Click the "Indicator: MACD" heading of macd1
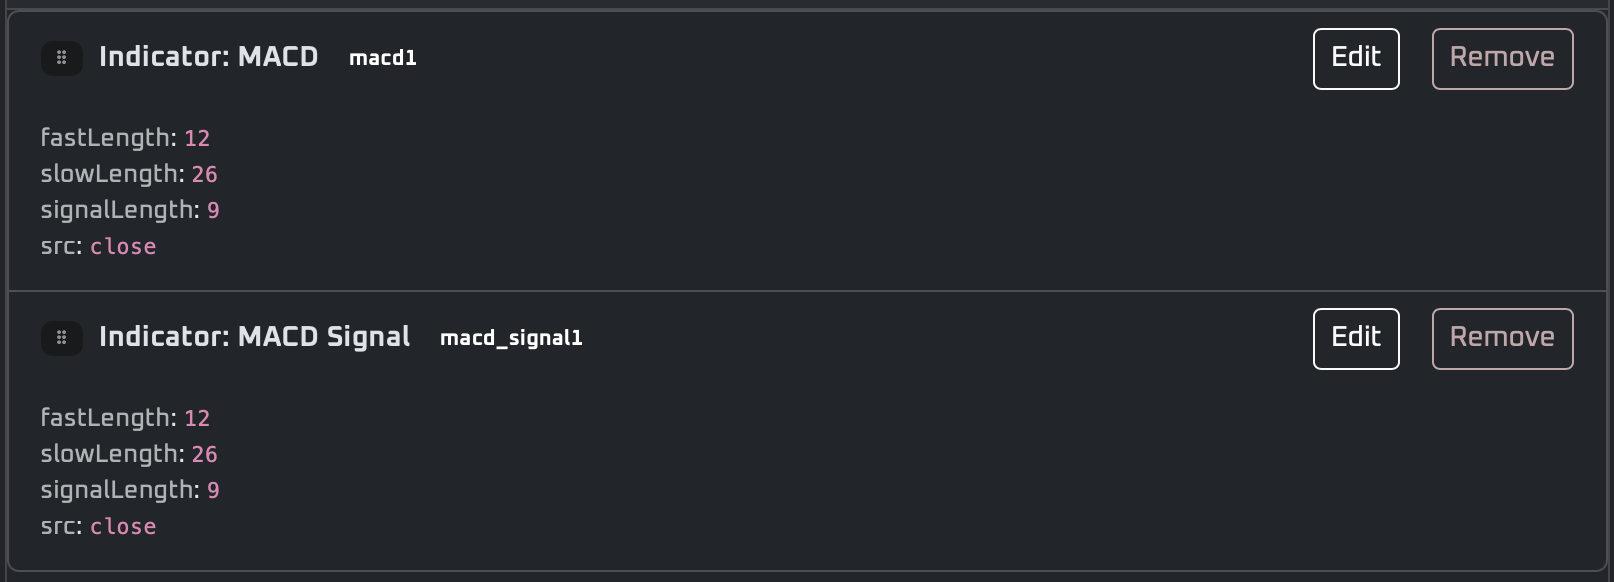 click(x=208, y=57)
